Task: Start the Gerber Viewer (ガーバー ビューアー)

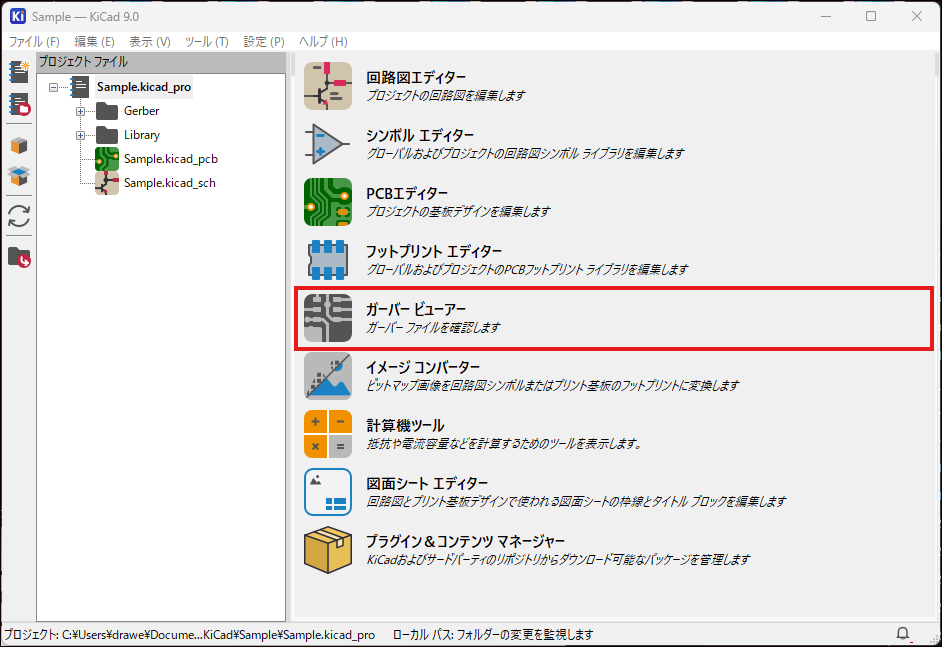Action: [327, 319]
